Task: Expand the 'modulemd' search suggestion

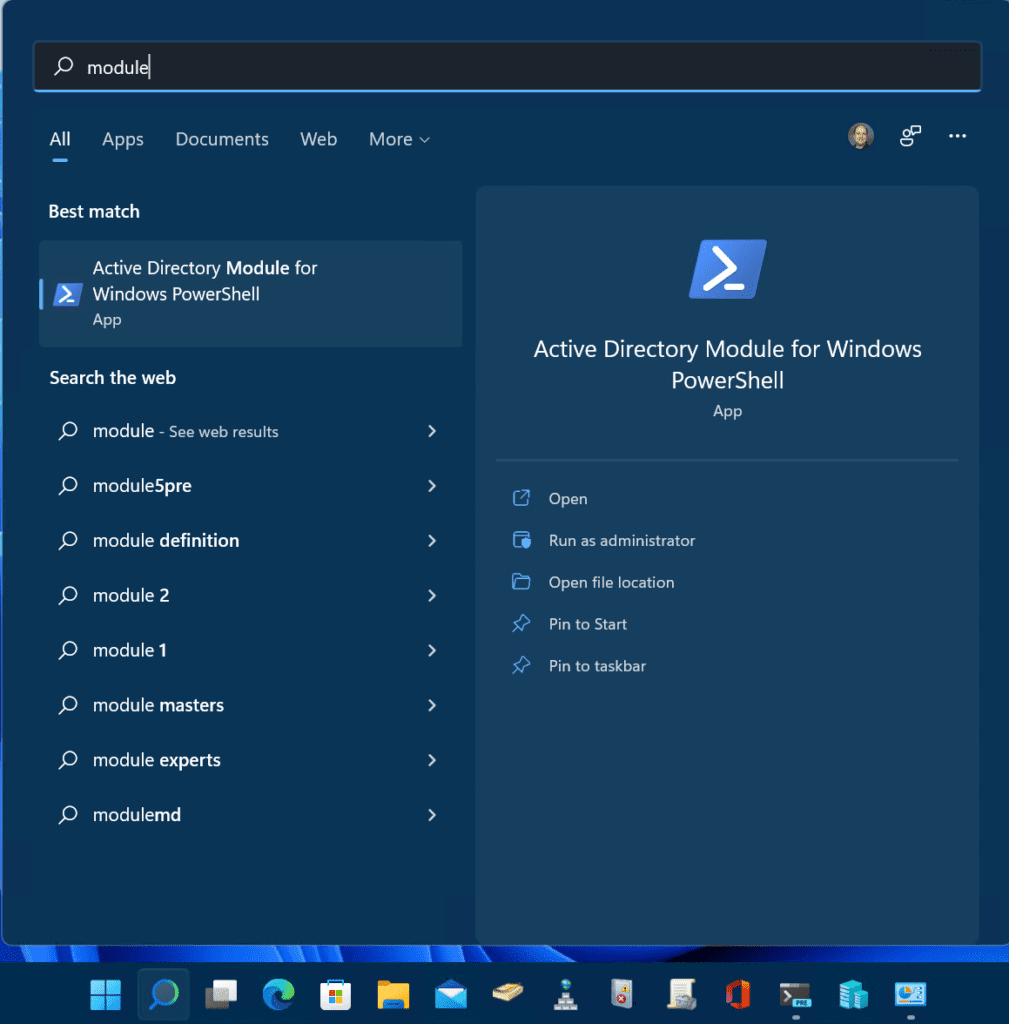Action: pyautogui.click(x=431, y=814)
